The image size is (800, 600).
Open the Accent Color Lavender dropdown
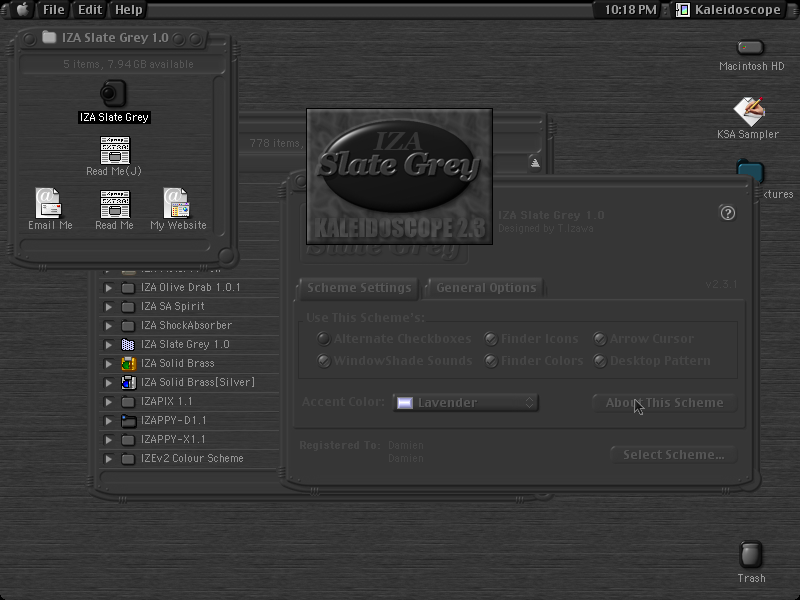point(465,403)
